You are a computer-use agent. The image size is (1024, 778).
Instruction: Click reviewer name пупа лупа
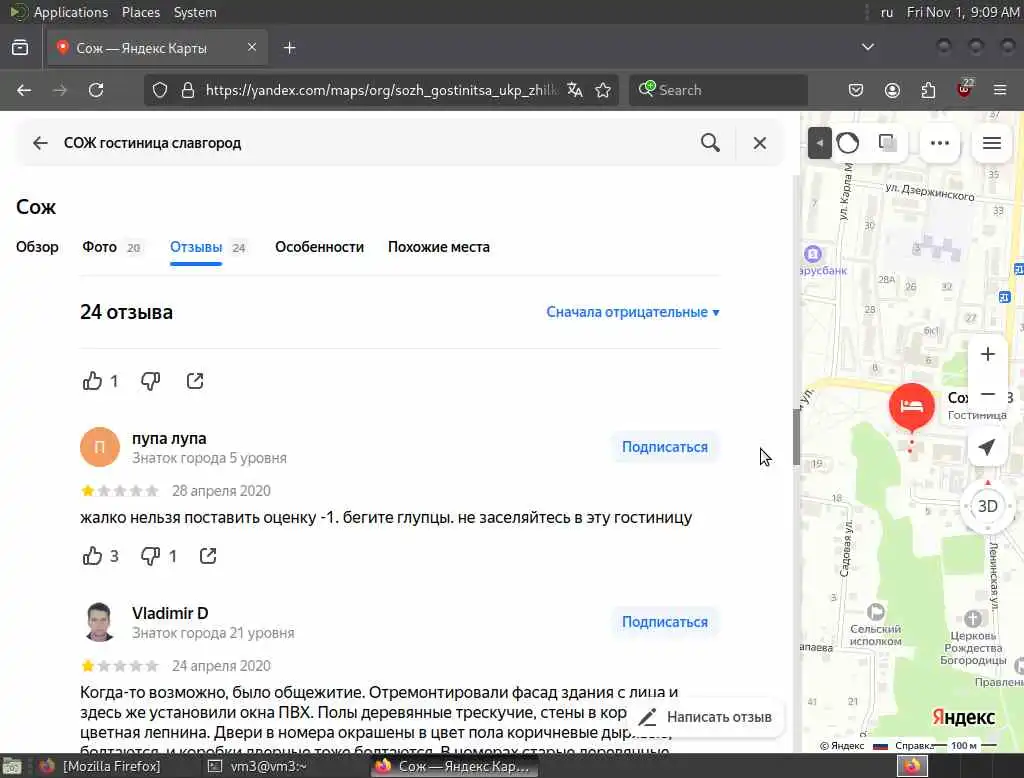[169, 438]
